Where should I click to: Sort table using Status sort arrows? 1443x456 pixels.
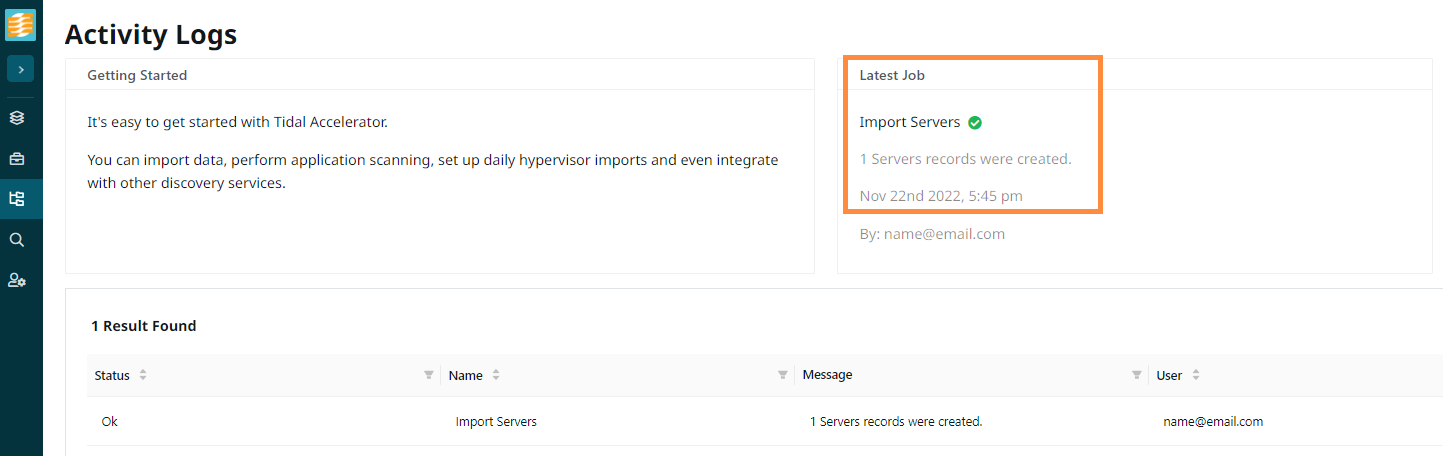pos(143,375)
